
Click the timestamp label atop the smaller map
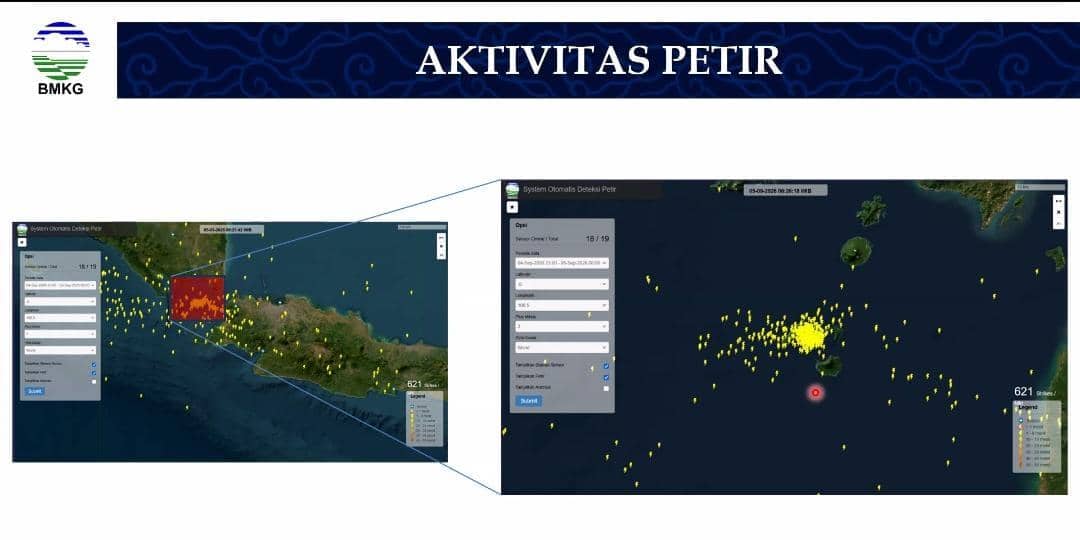pyautogui.click(x=231, y=229)
